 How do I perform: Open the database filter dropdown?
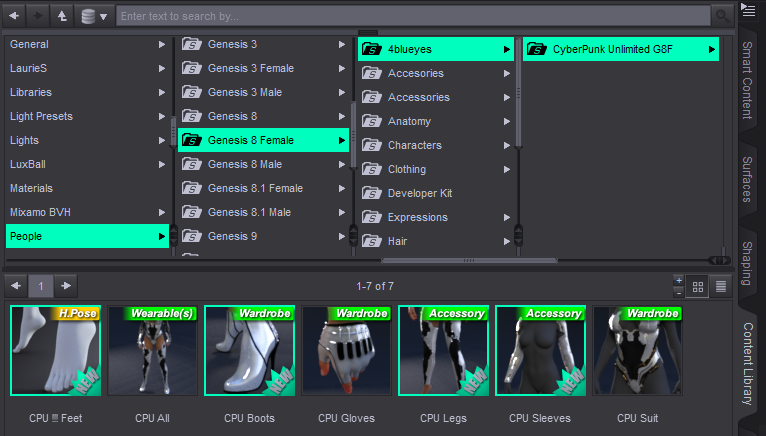(94, 16)
